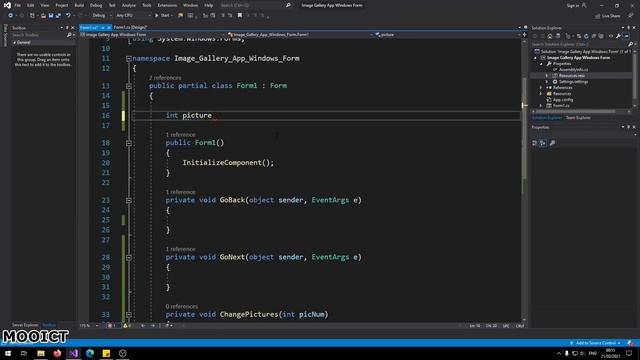The width and height of the screenshot is (640, 360).
Task: Click the Visual Studio search magnifier icon
Action: click(x=288, y=5)
